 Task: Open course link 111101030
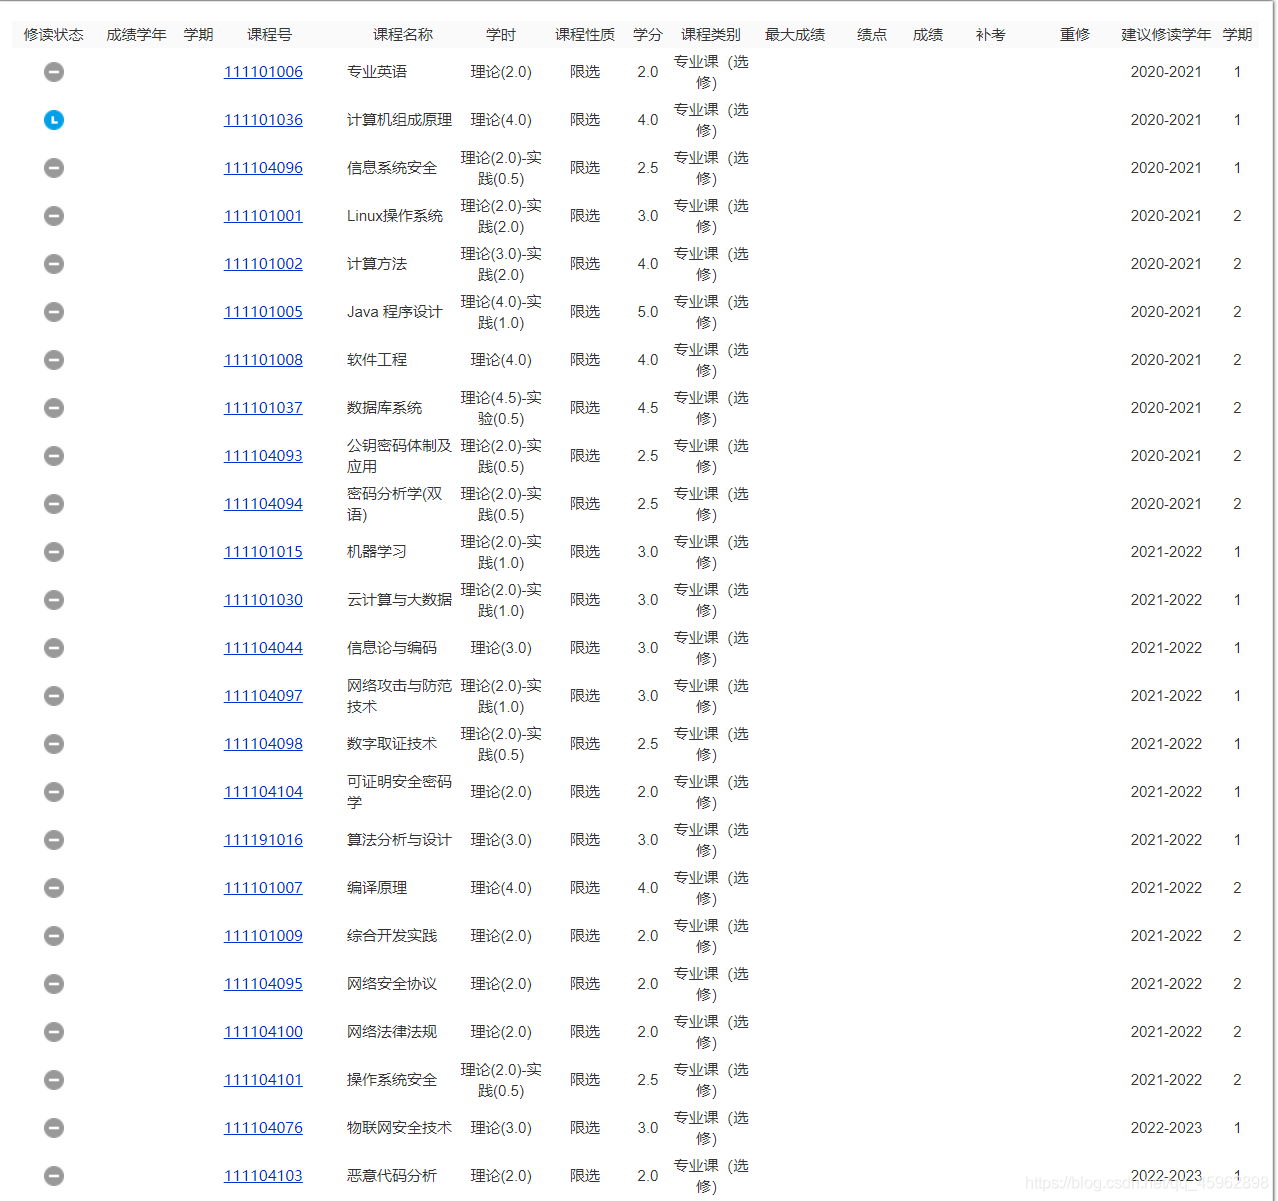263,600
